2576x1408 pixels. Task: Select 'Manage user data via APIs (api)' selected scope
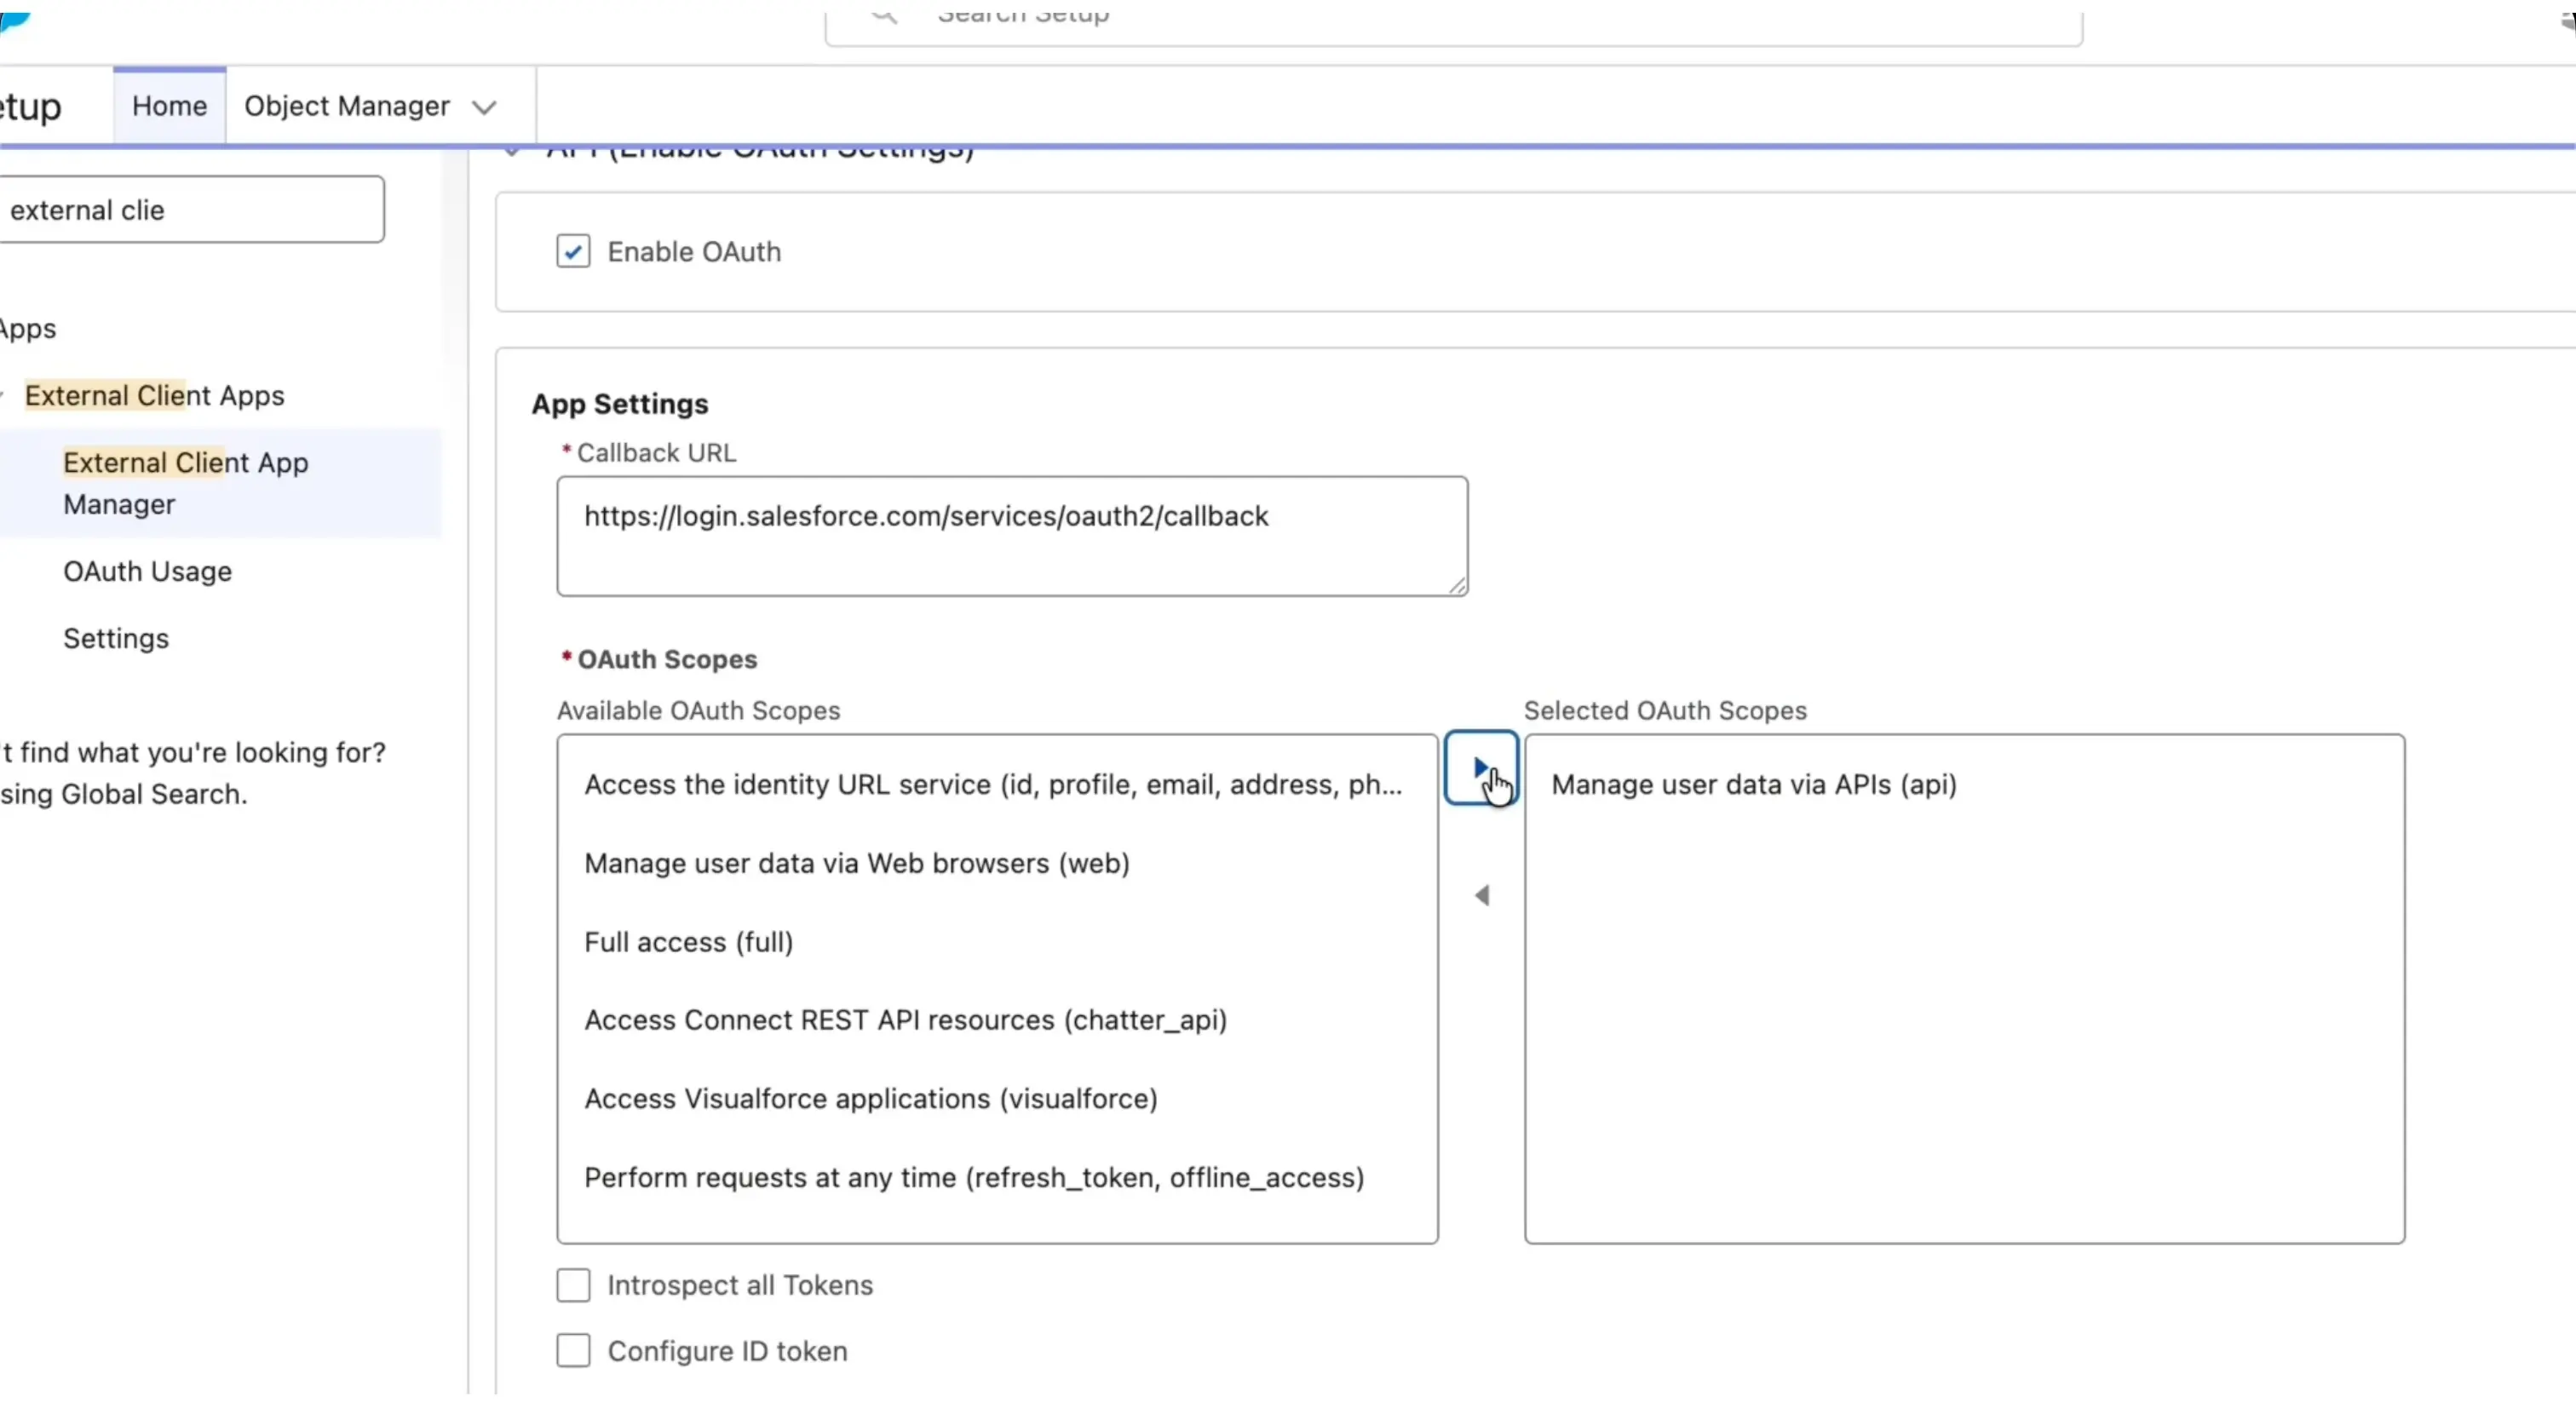pos(1964,785)
